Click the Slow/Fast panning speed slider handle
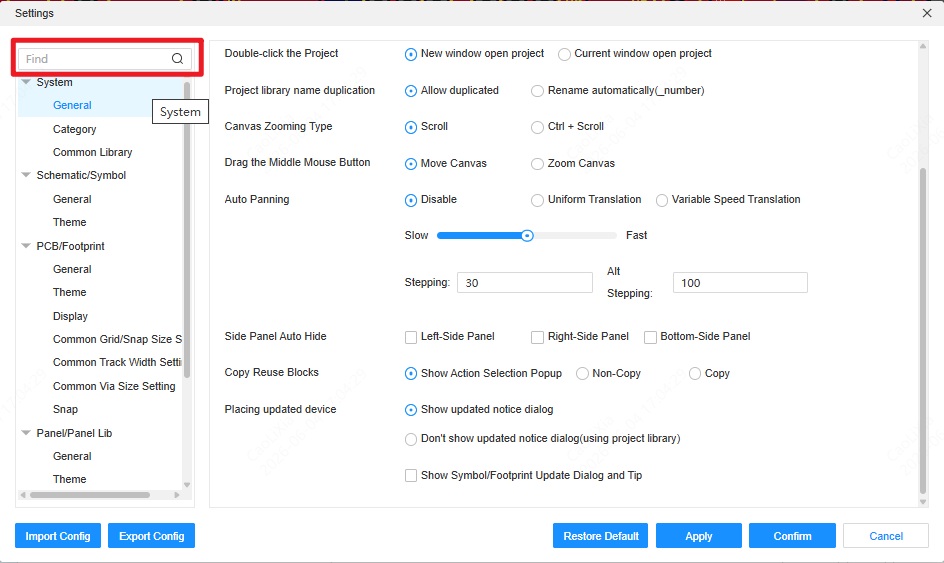 tap(527, 235)
